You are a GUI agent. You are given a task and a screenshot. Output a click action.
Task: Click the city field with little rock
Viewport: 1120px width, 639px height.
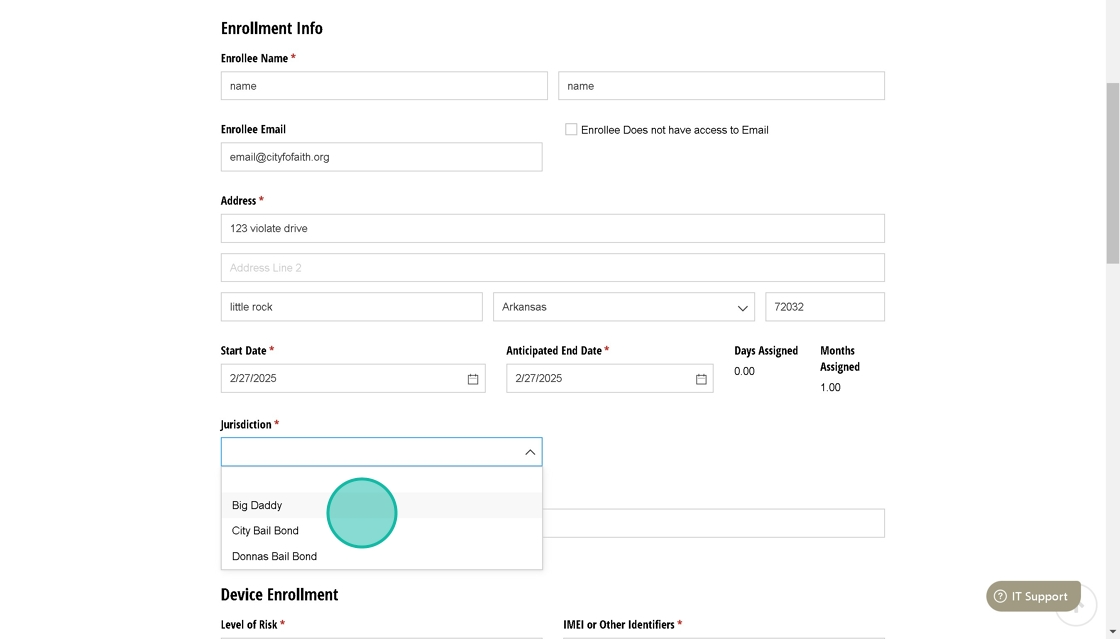coord(351,307)
